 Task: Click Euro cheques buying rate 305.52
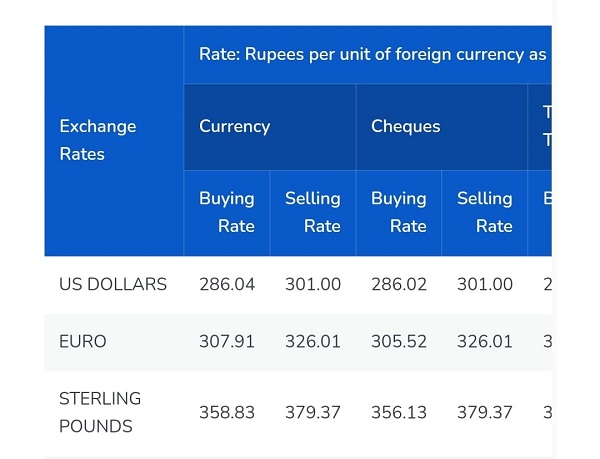click(x=399, y=342)
